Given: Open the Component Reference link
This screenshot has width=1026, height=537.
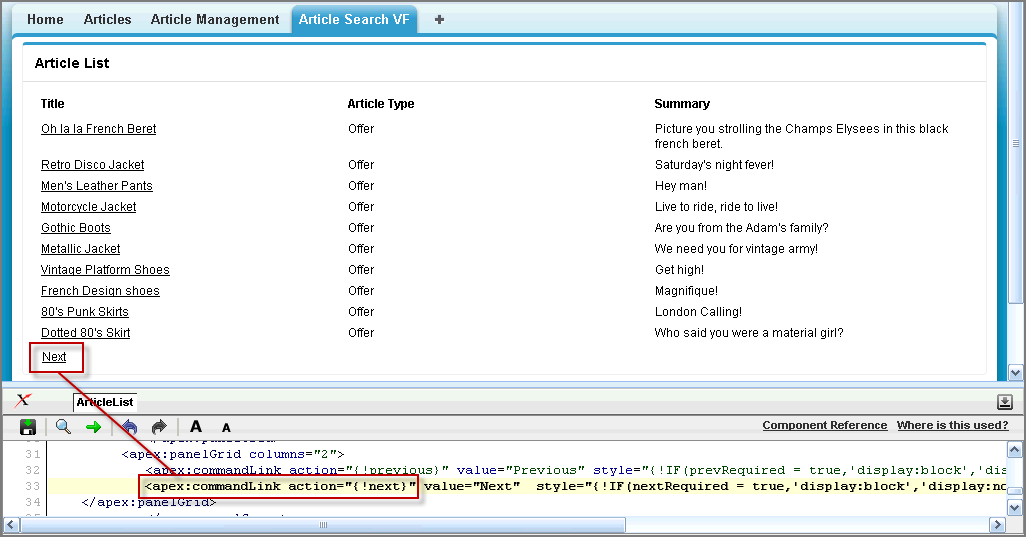Looking at the screenshot, I should click(x=824, y=425).
